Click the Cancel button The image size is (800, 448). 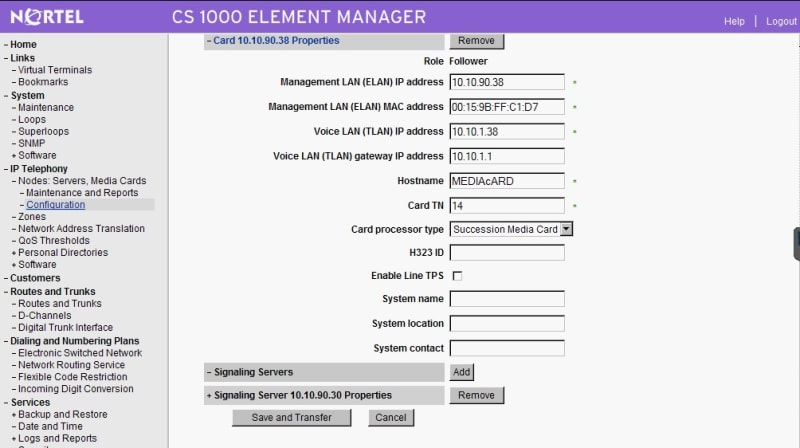click(391, 417)
